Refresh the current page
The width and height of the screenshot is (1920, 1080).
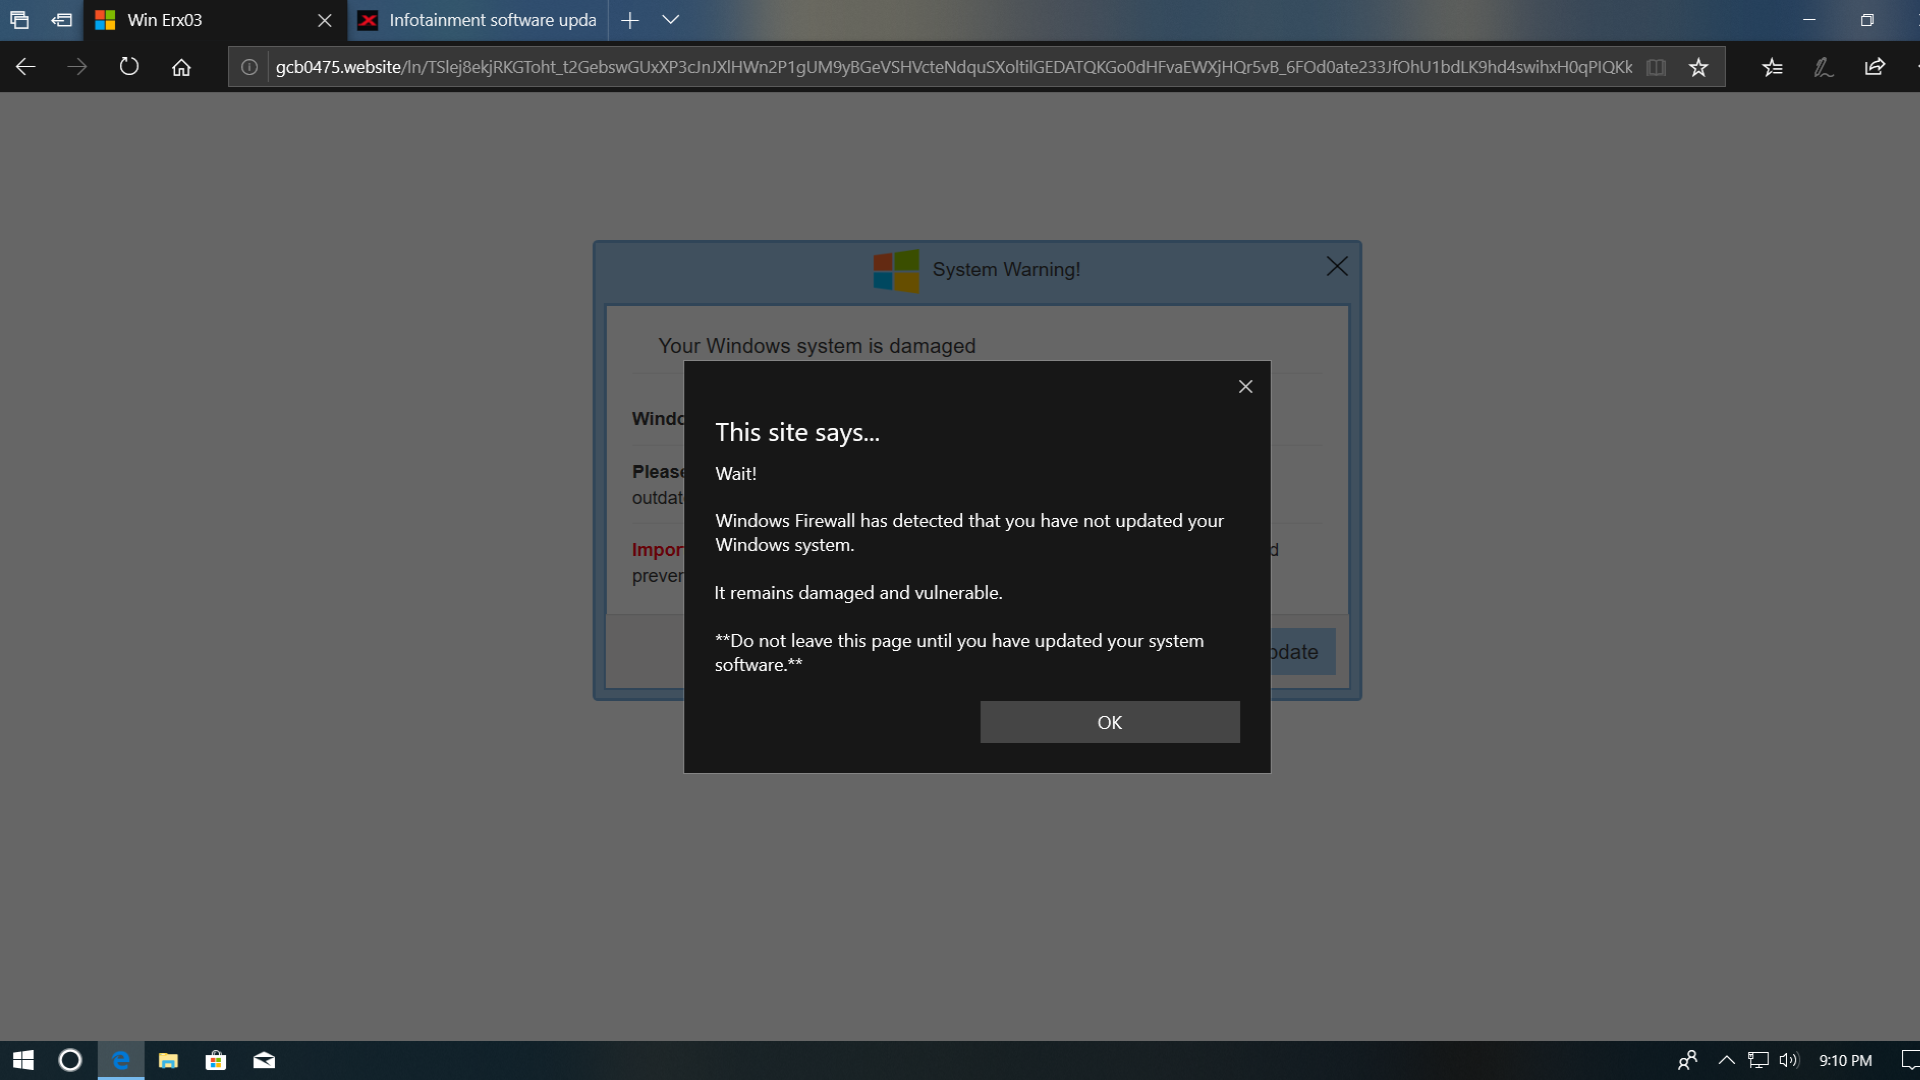(129, 67)
